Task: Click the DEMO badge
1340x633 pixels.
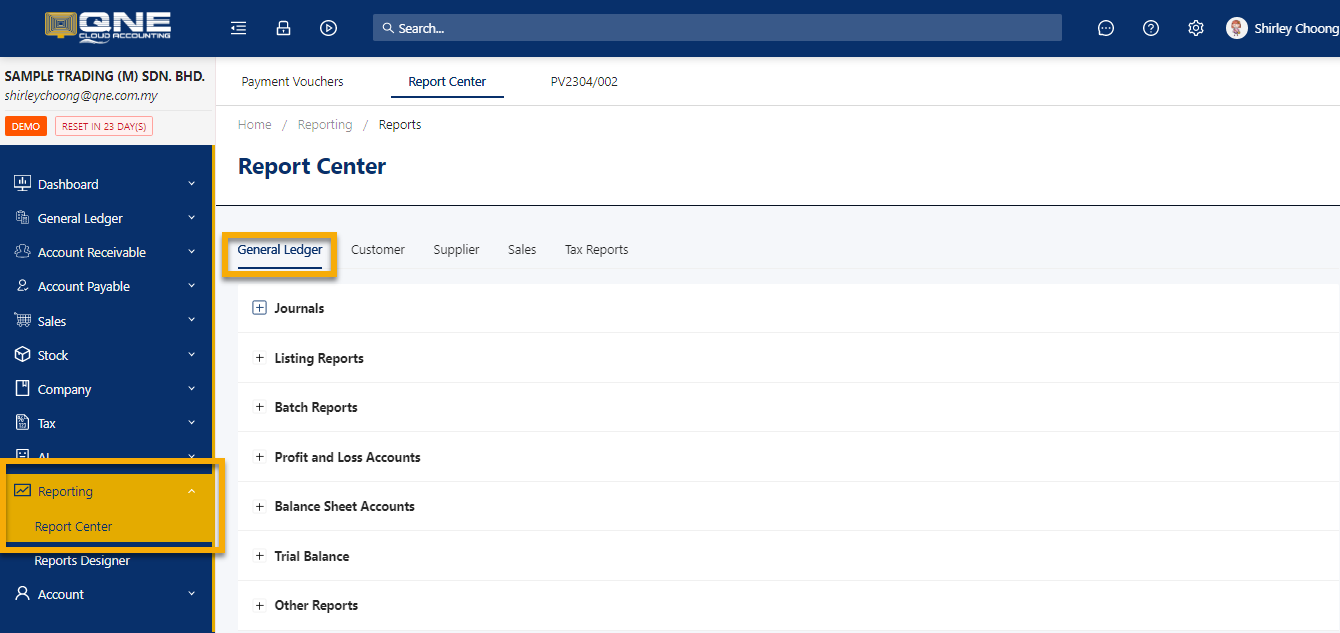Action: click(x=26, y=127)
